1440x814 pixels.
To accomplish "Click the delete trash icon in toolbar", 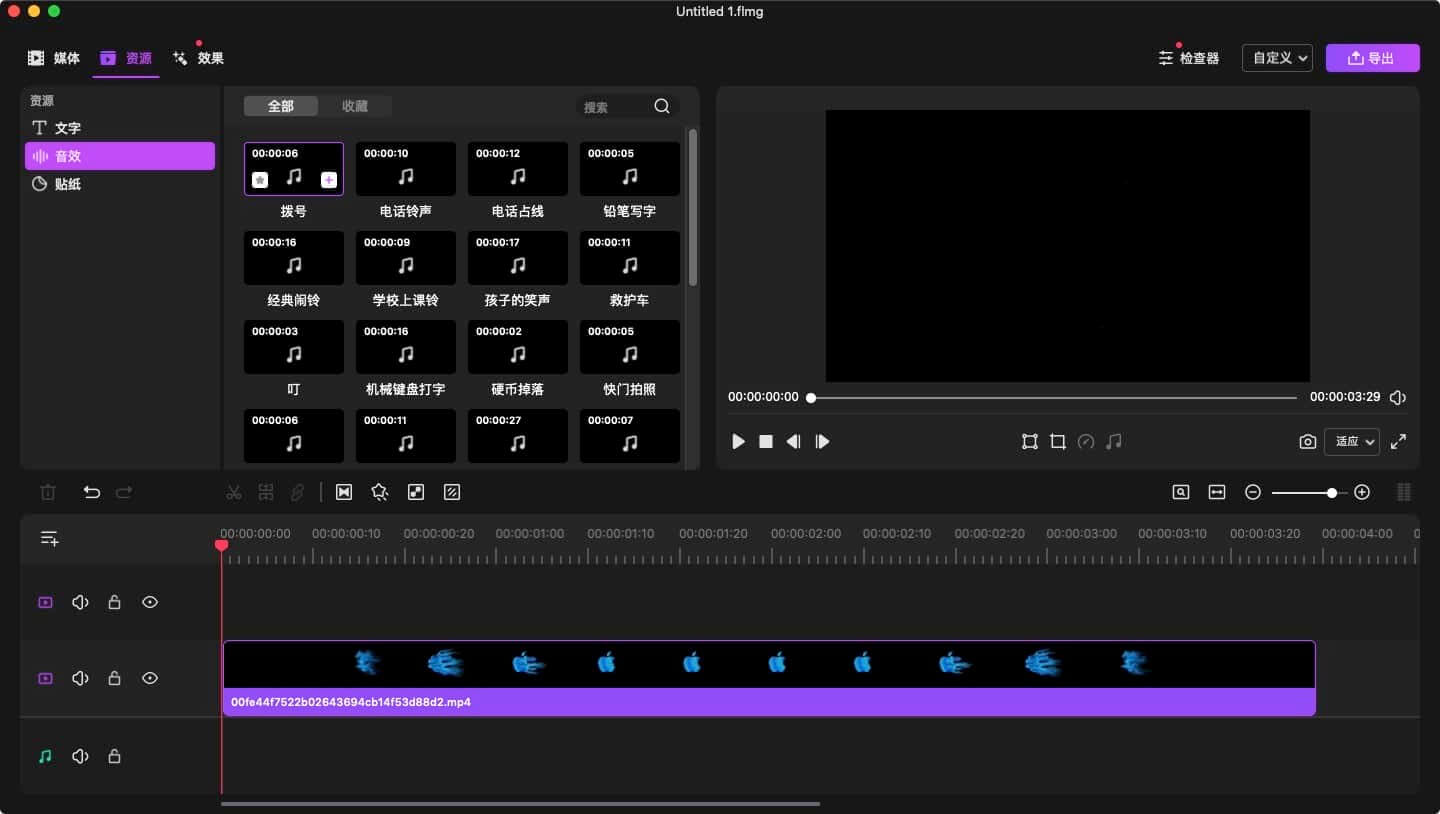I will (x=48, y=492).
